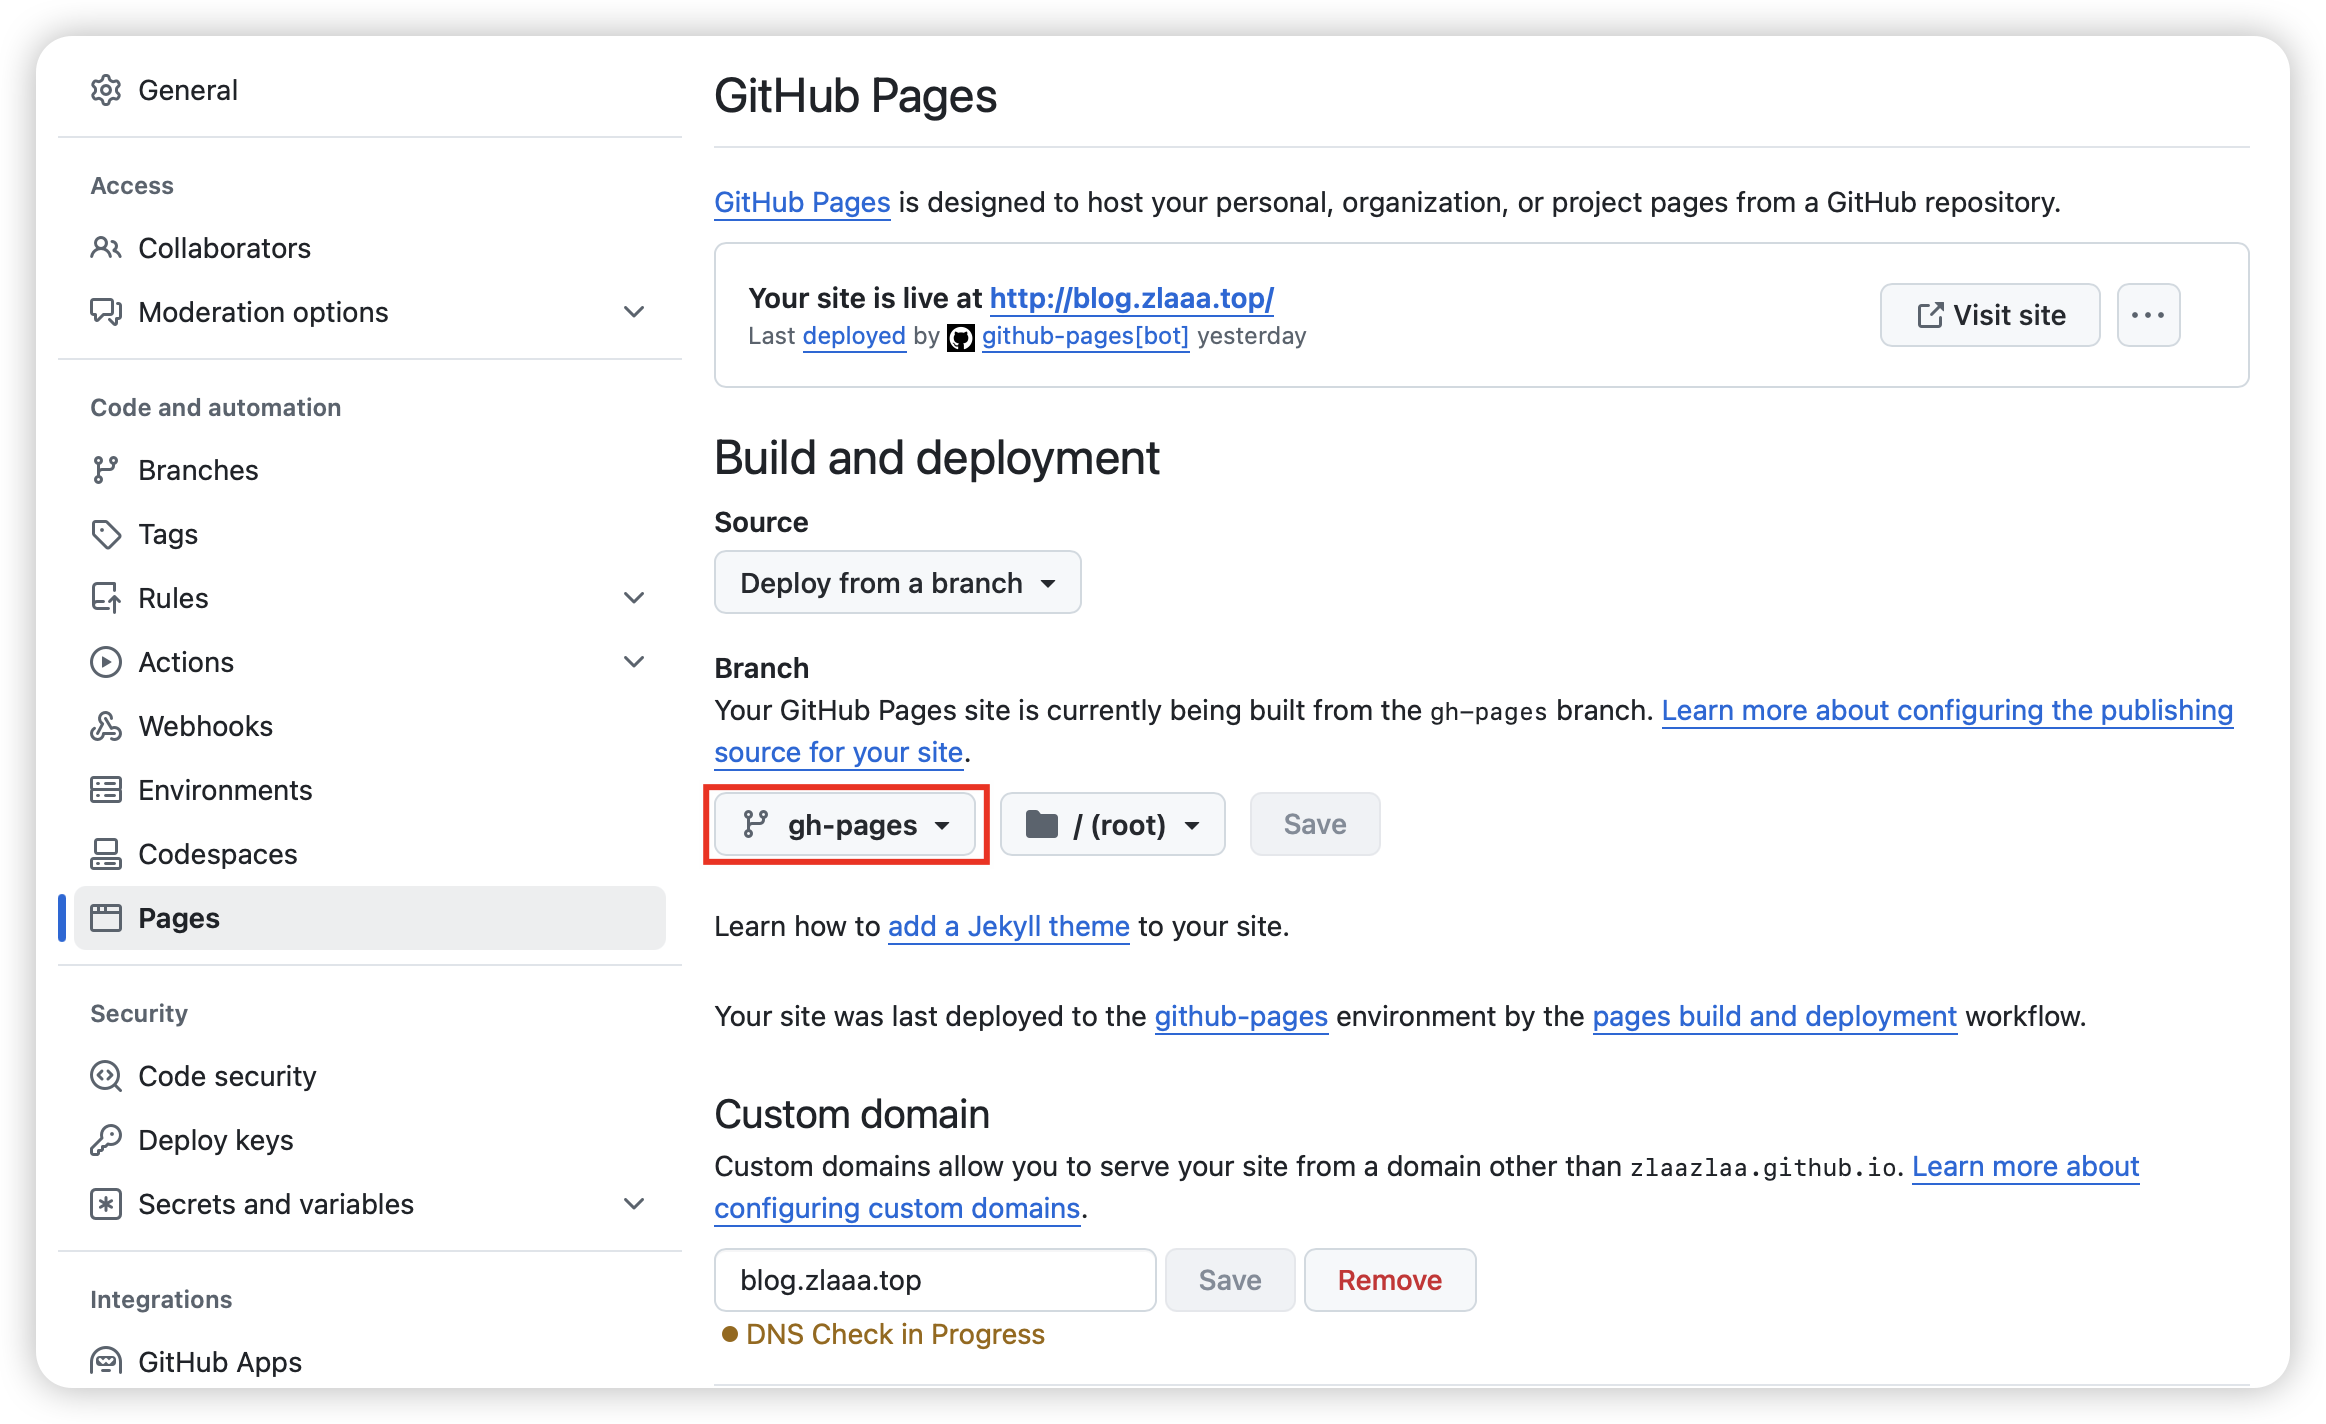Click the Code security shield-search icon
This screenshot has width=2326, height=1424.
pyautogui.click(x=106, y=1076)
